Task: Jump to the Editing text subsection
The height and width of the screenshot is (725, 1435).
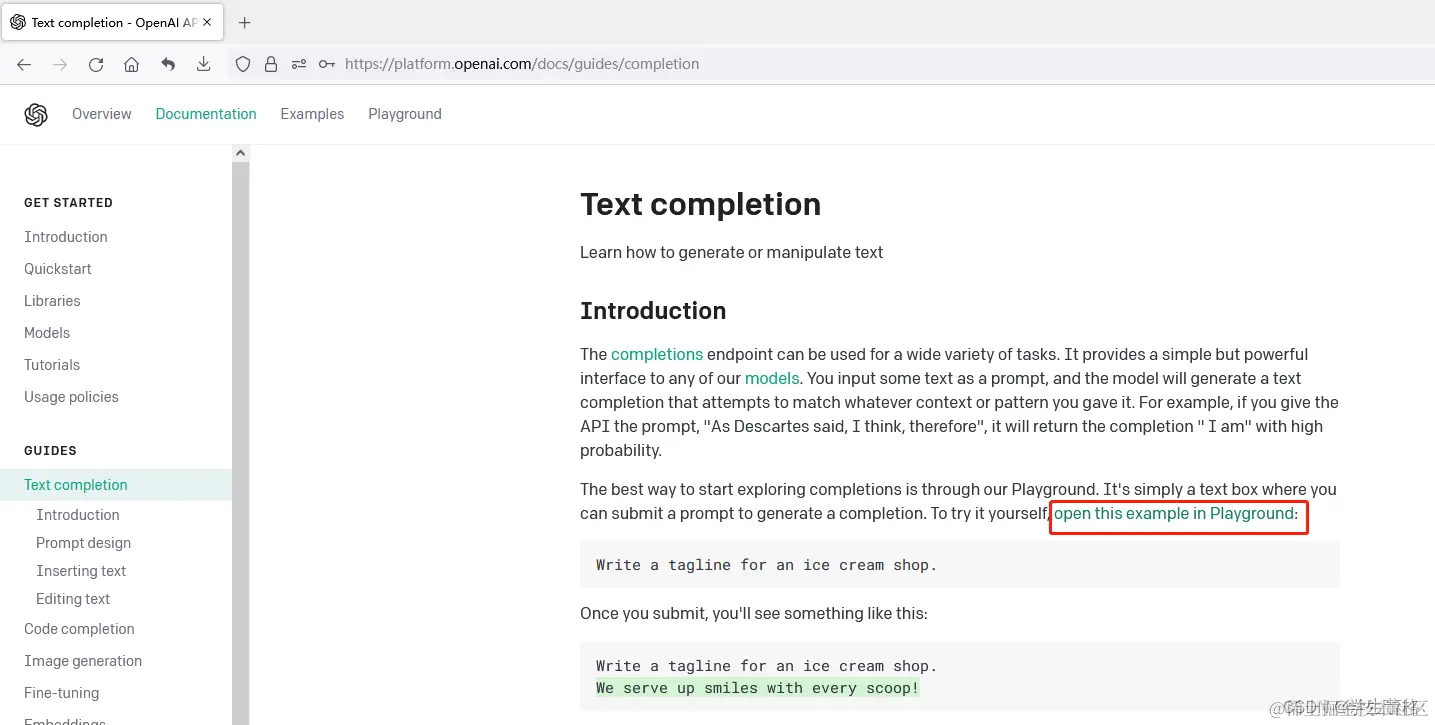Action: click(x=73, y=599)
